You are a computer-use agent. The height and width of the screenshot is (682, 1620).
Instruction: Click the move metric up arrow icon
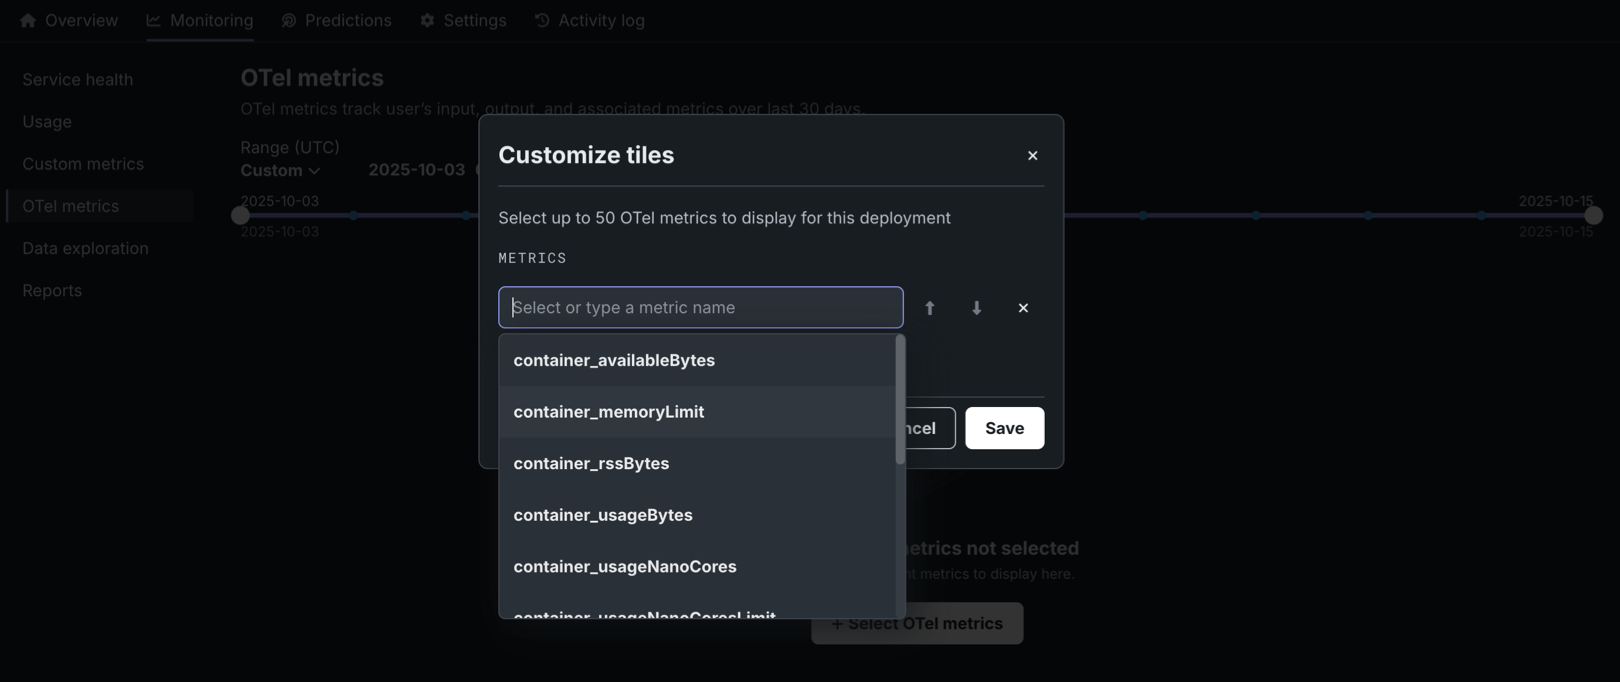(930, 308)
